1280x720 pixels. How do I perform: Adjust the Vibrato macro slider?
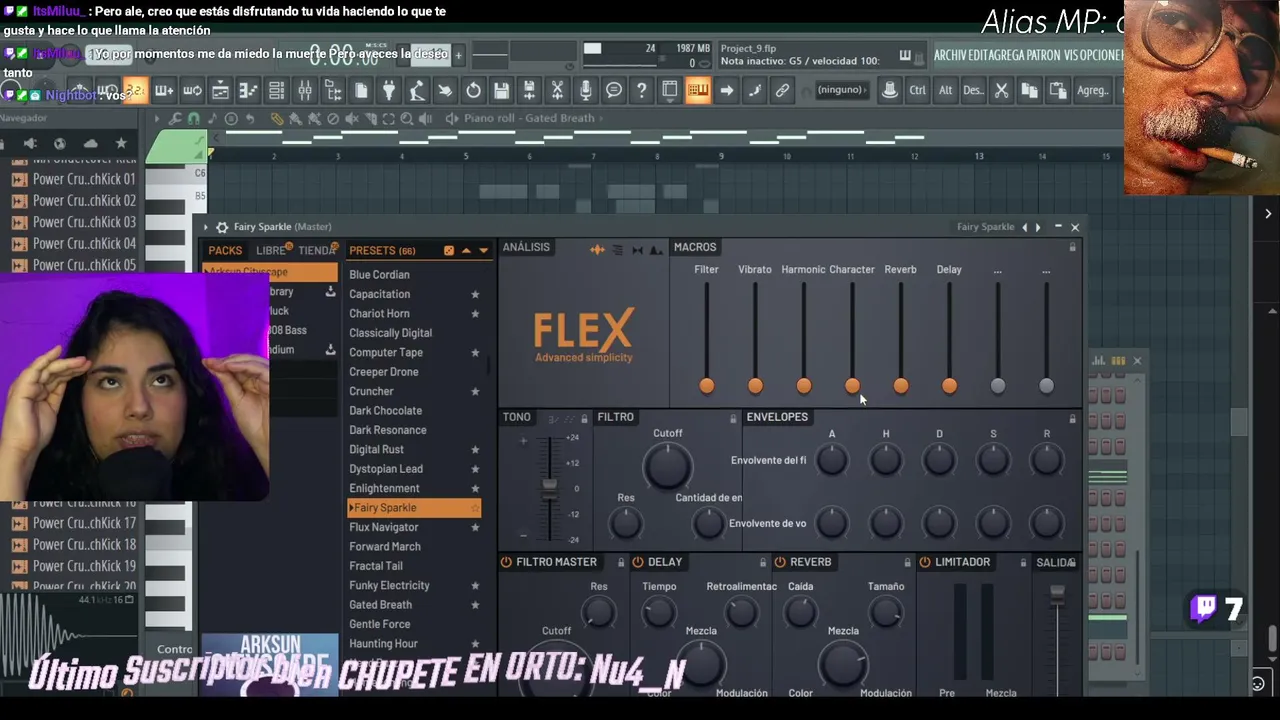[755, 386]
